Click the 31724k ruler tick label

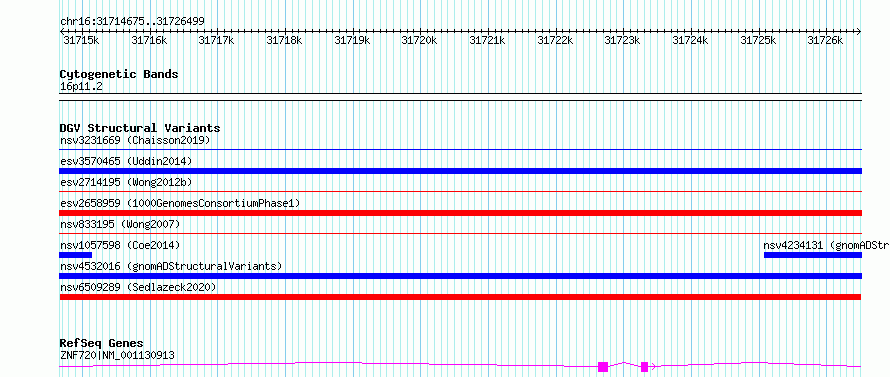[691, 40]
